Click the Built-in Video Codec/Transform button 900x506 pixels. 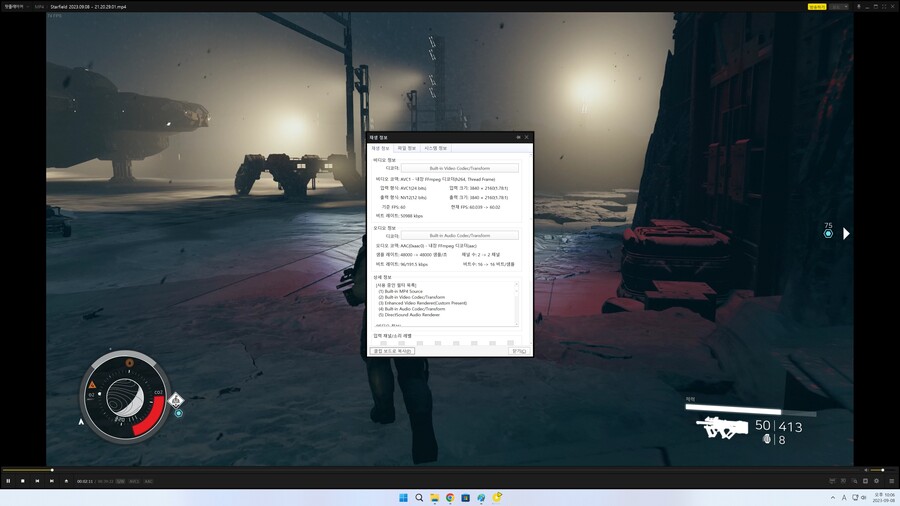(460, 168)
